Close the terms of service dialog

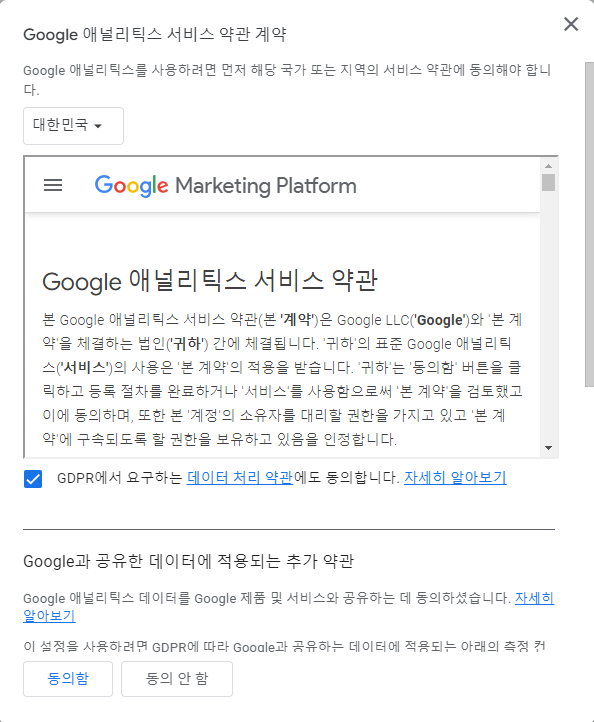coord(571,24)
